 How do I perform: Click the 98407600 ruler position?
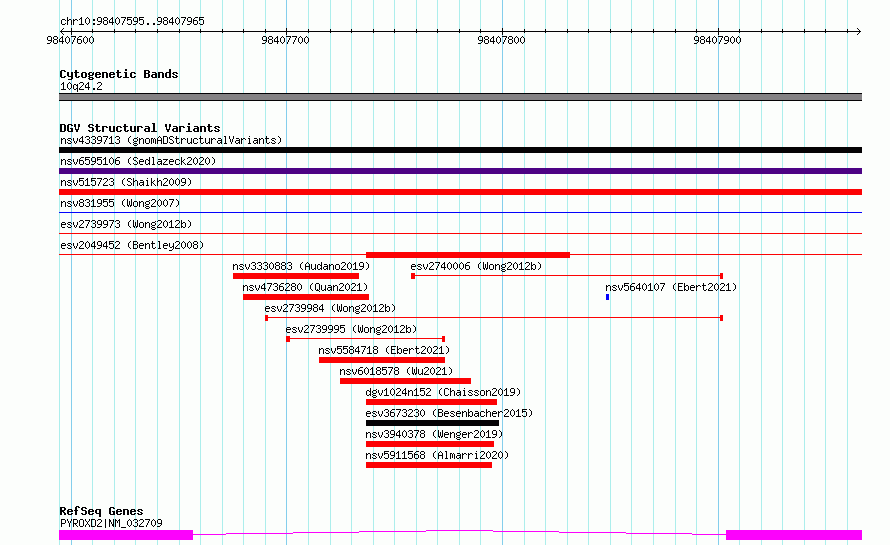coord(70,40)
